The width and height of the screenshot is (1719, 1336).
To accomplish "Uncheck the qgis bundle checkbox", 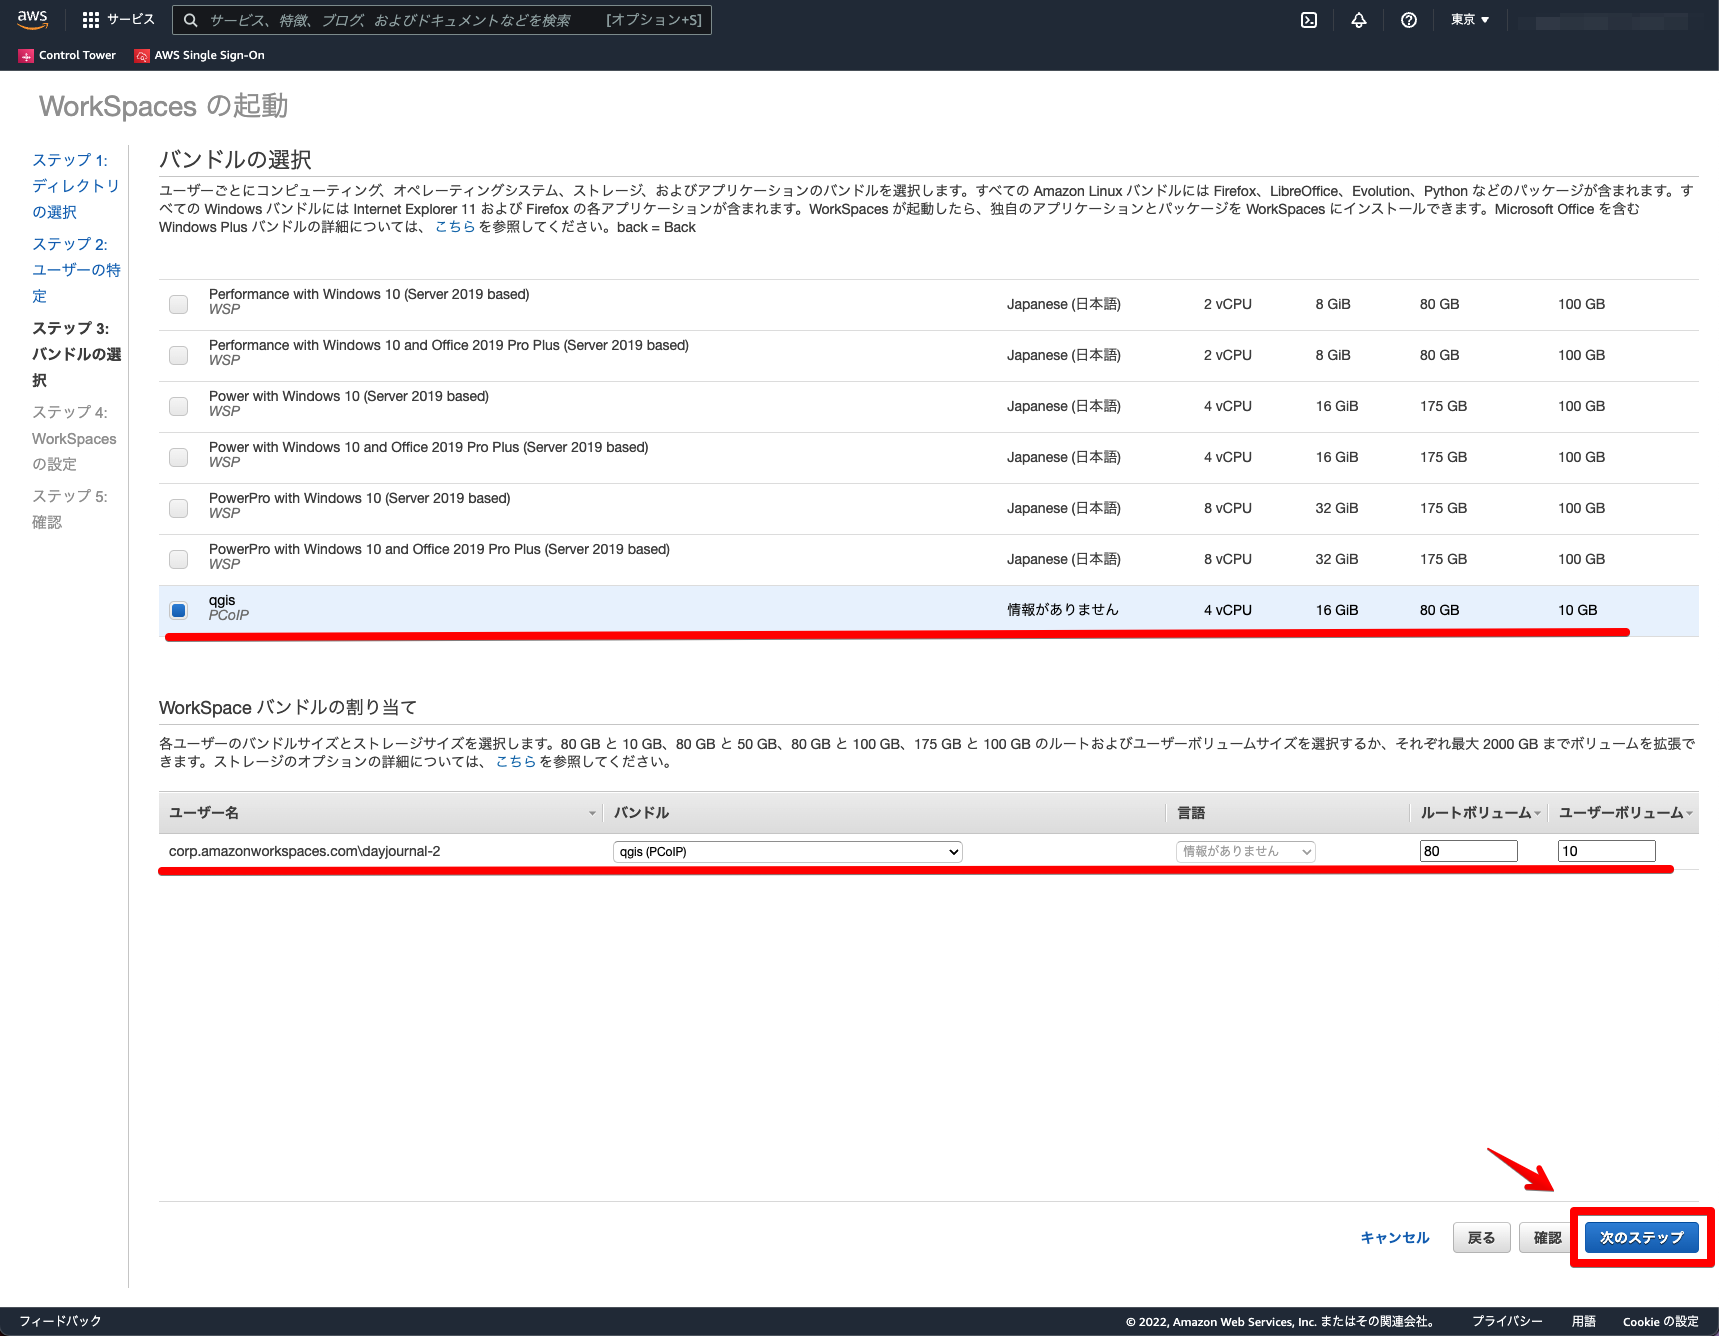I will [178, 609].
